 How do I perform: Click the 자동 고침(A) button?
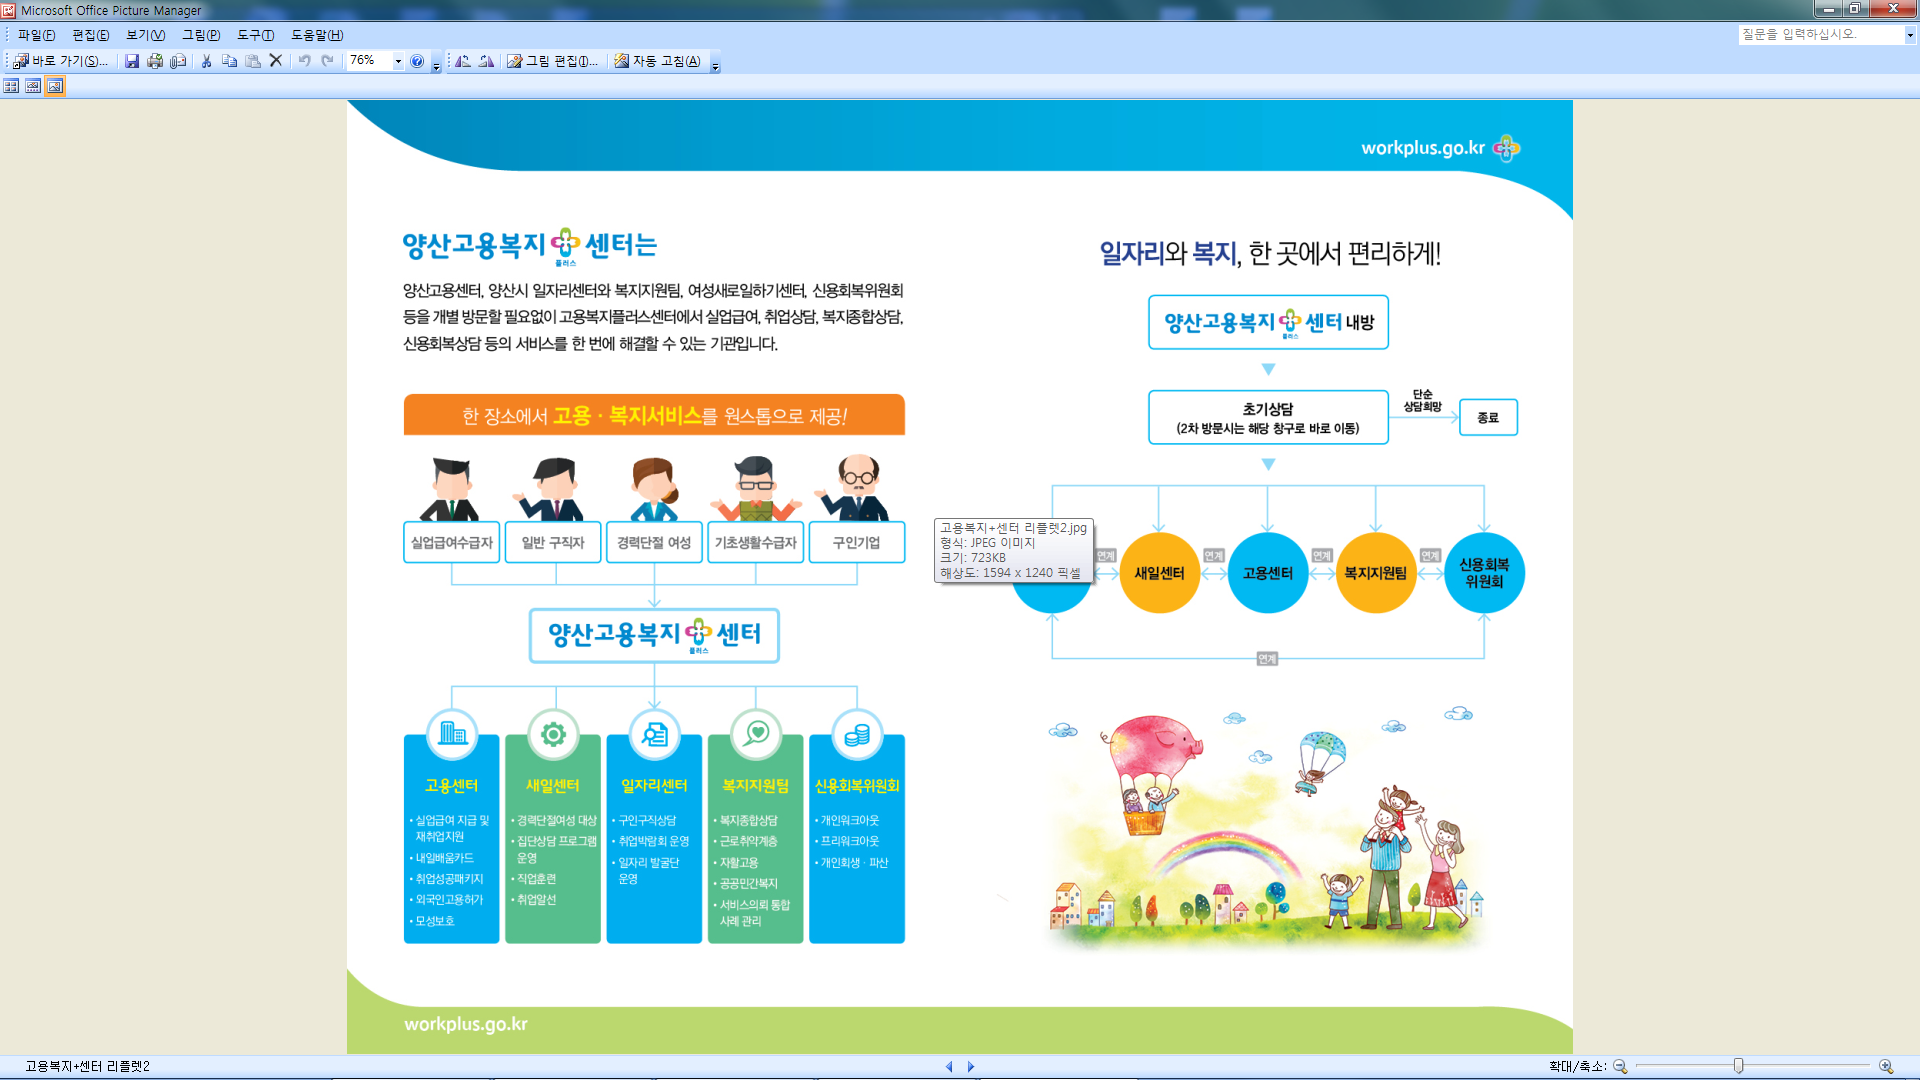pos(657,61)
